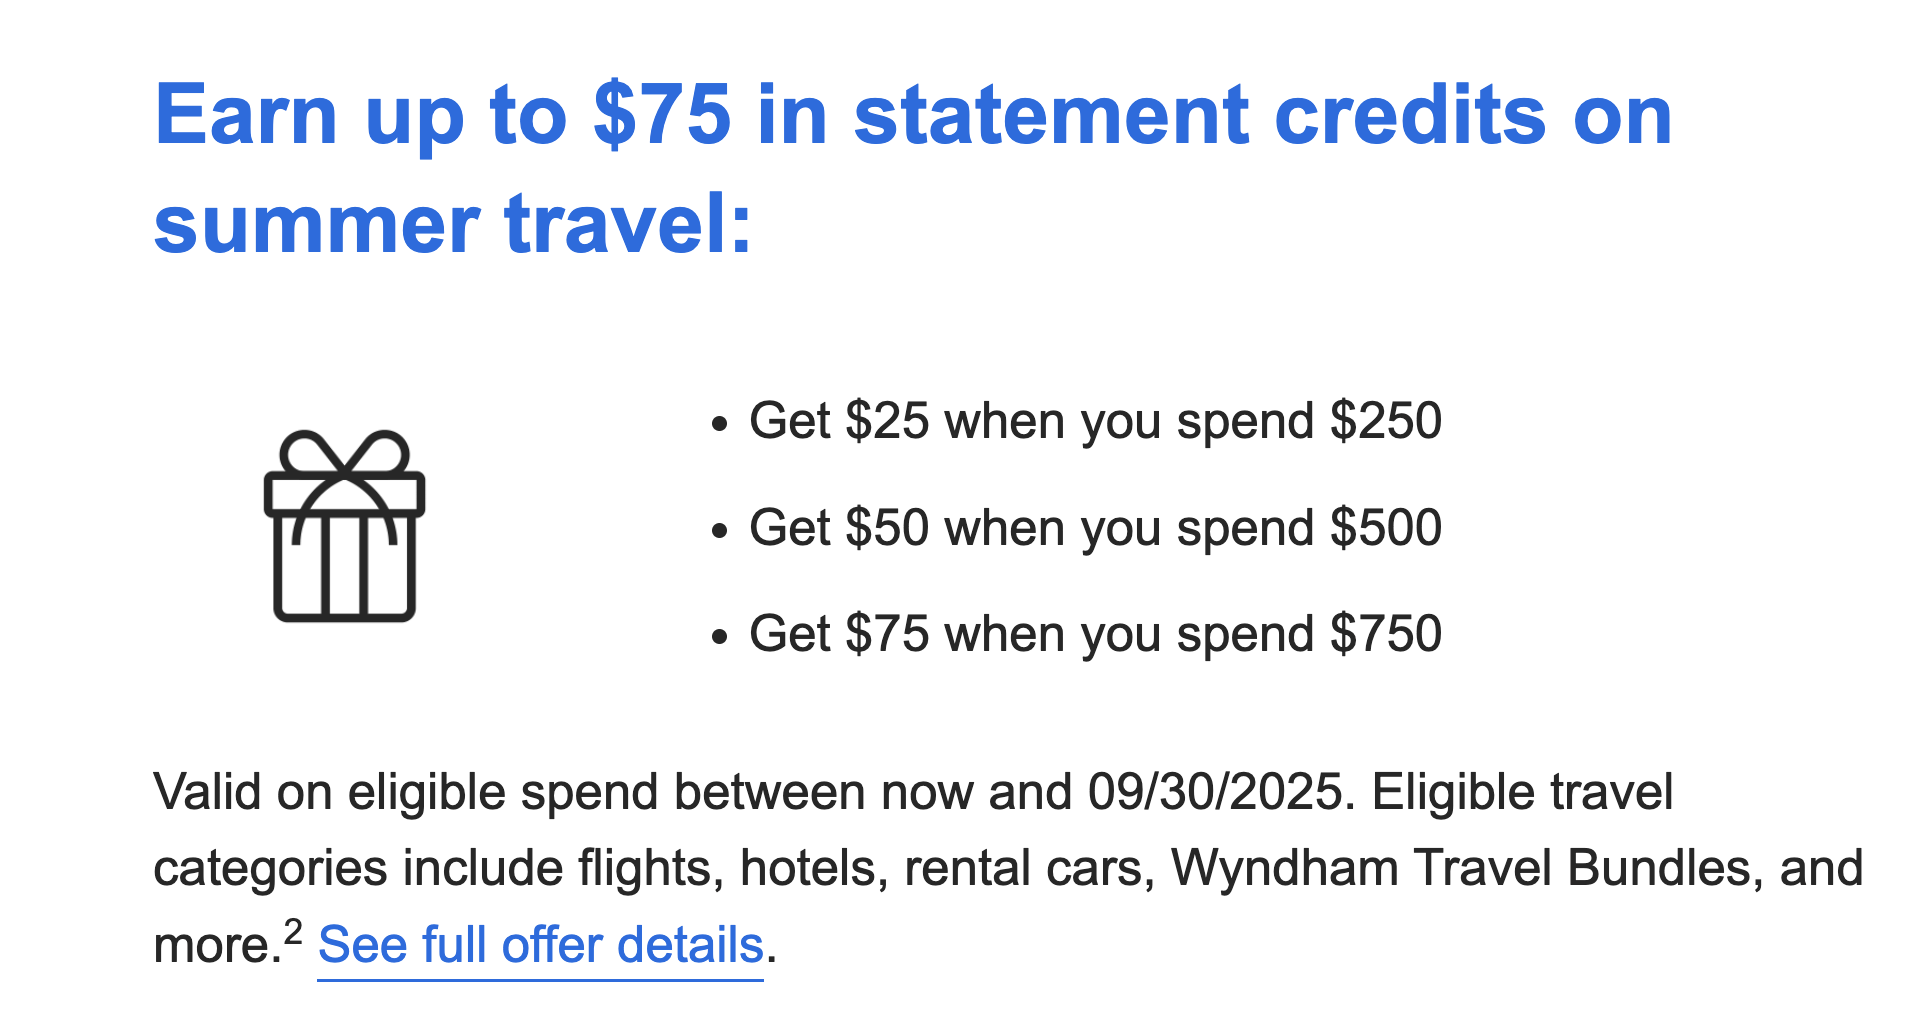Click the gift box icon
Screen dimensions: 1932x1014
click(345, 526)
